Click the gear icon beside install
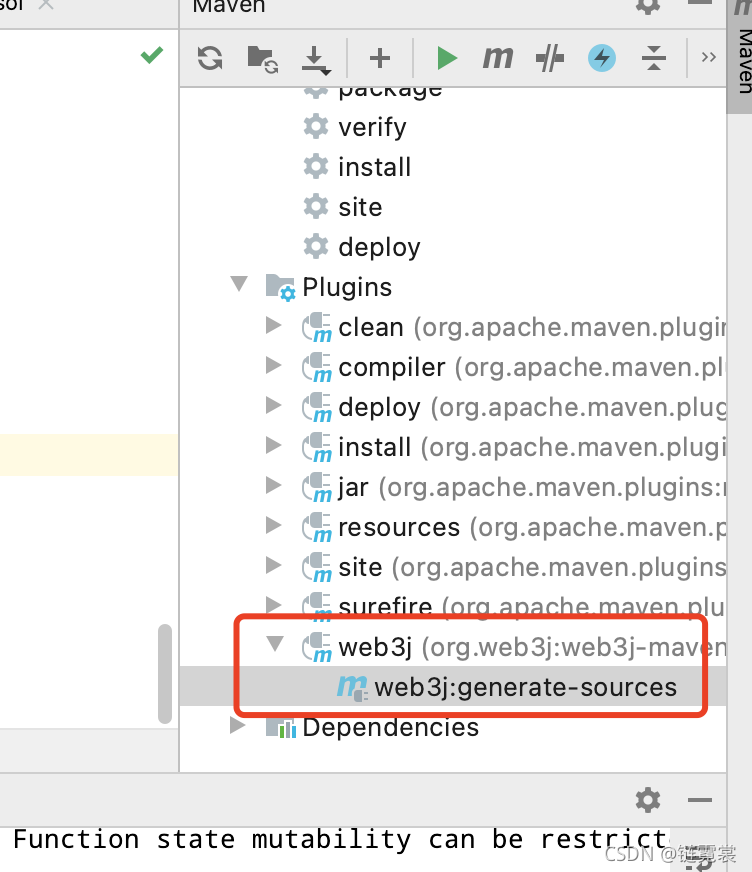The width and height of the screenshot is (752, 872). coord(316,167)
